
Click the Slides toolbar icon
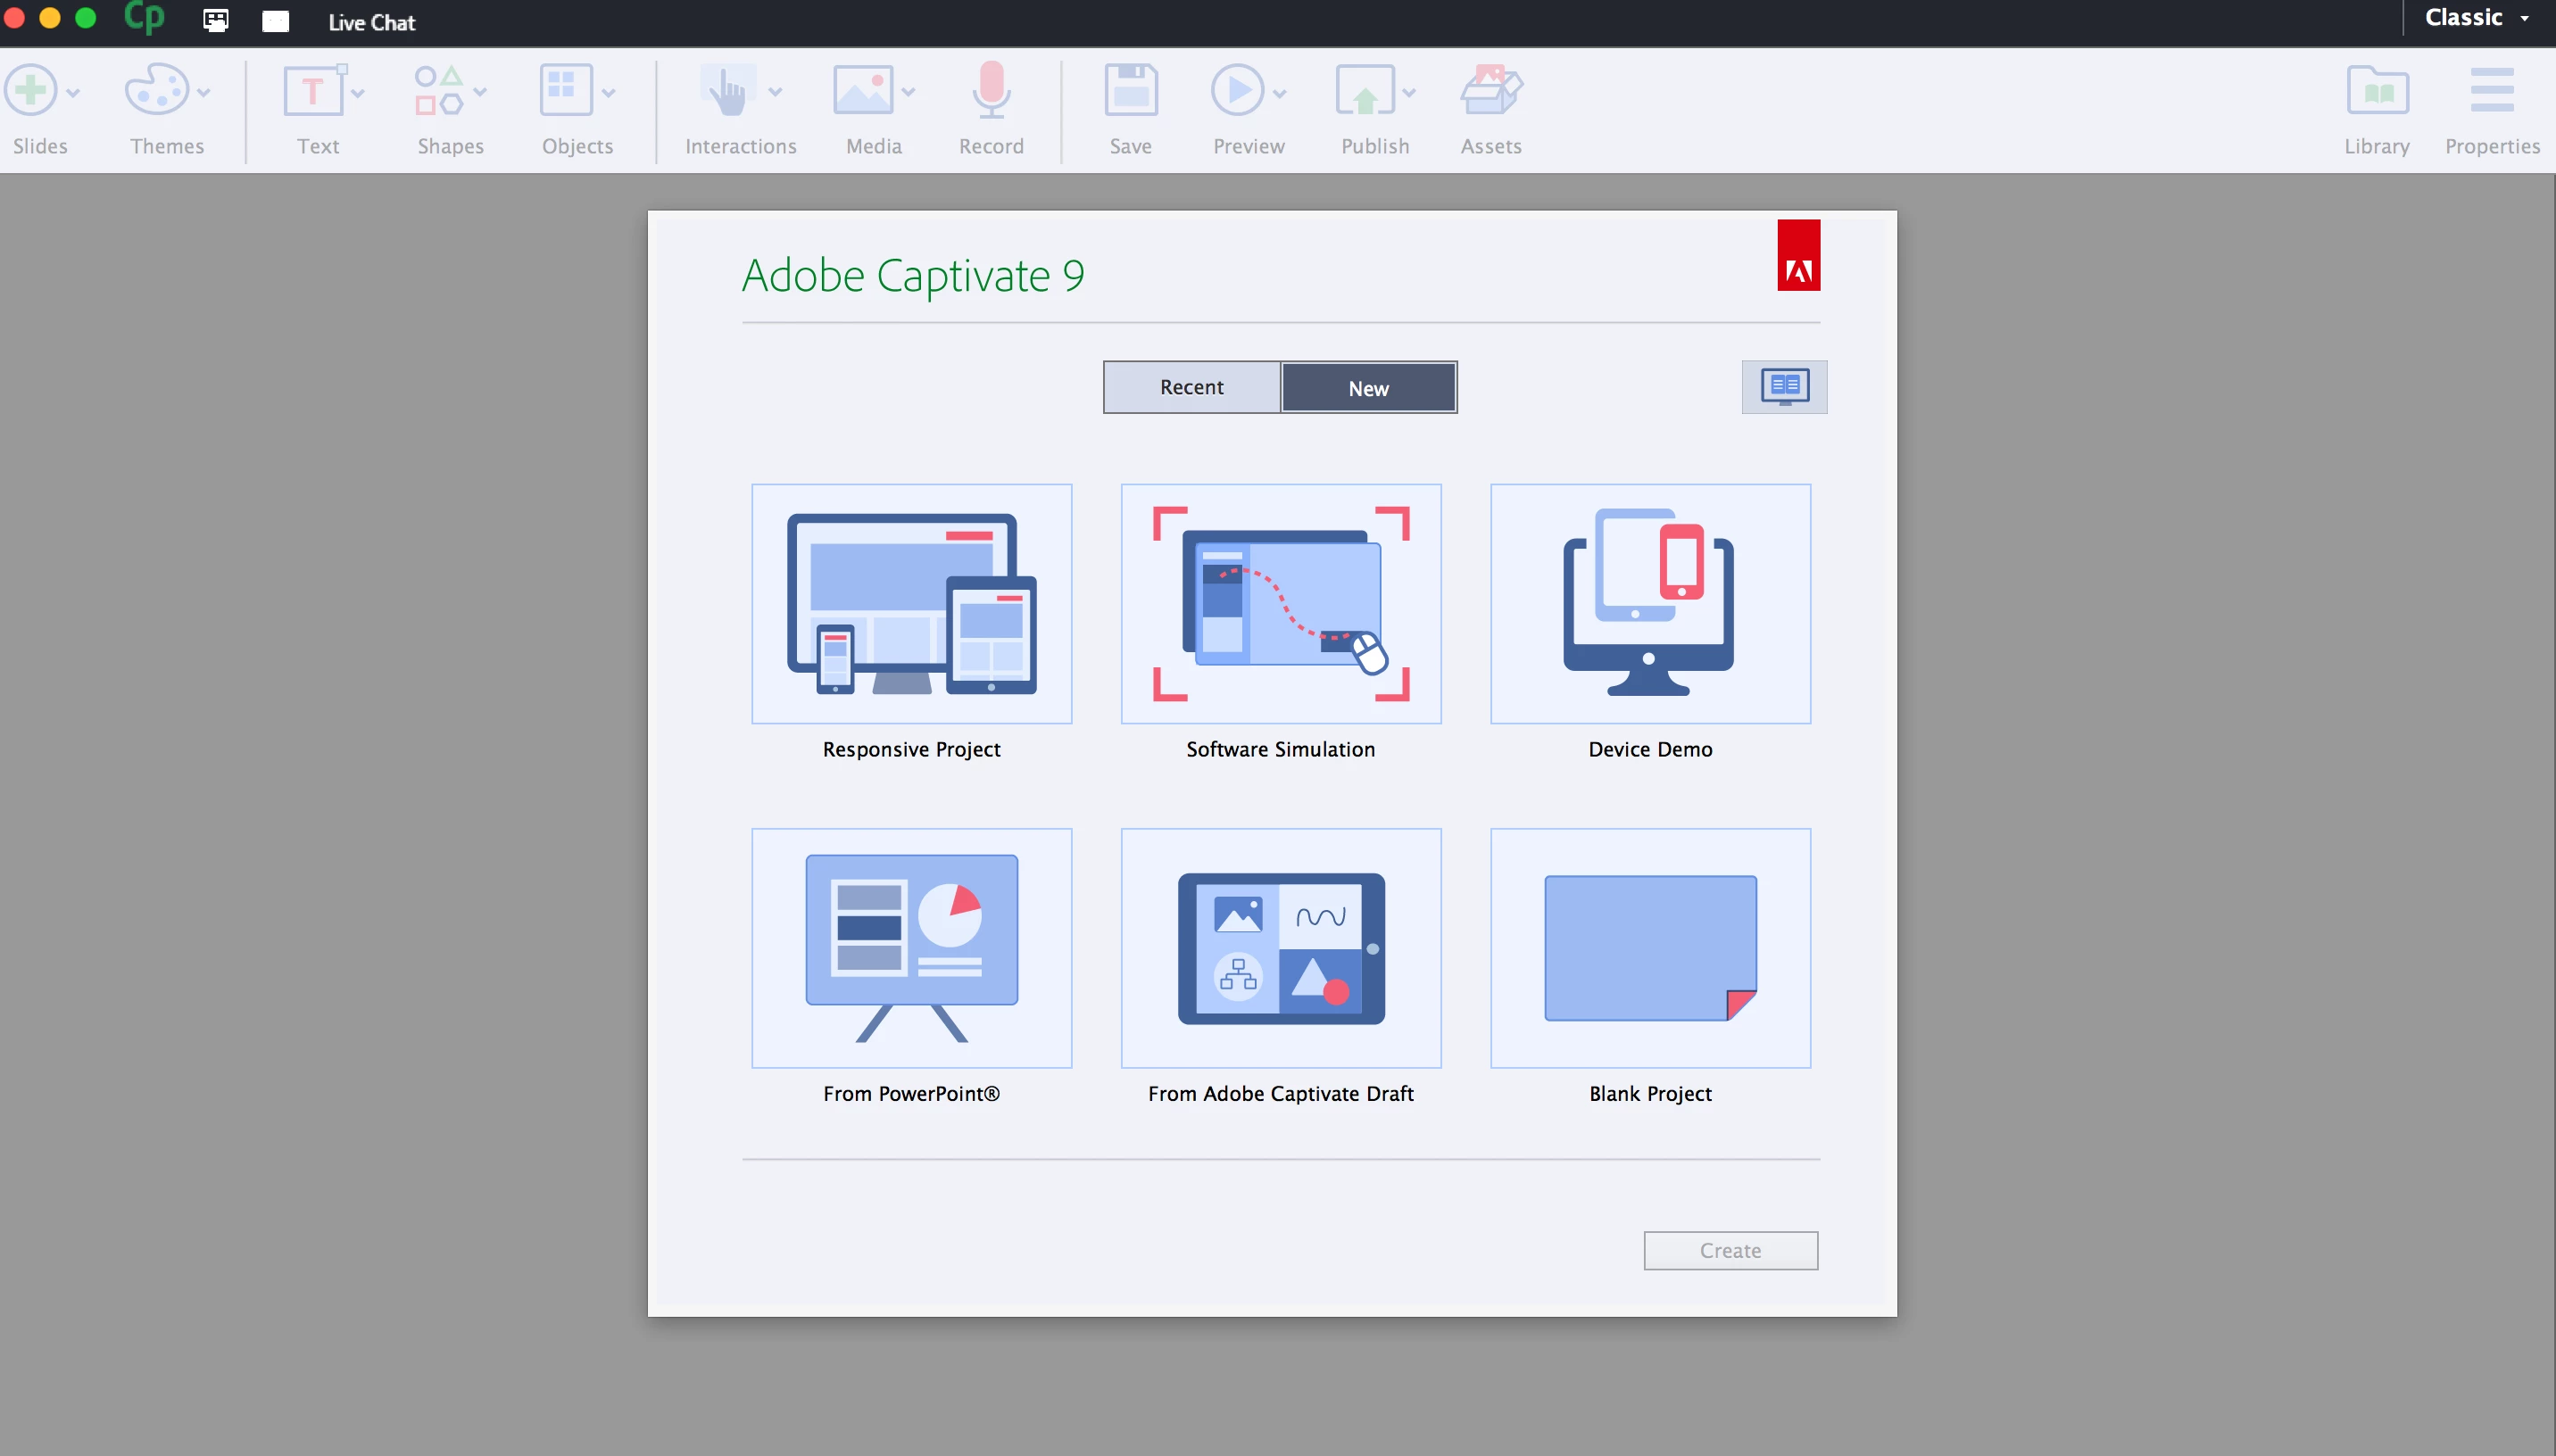coord(31,91)
